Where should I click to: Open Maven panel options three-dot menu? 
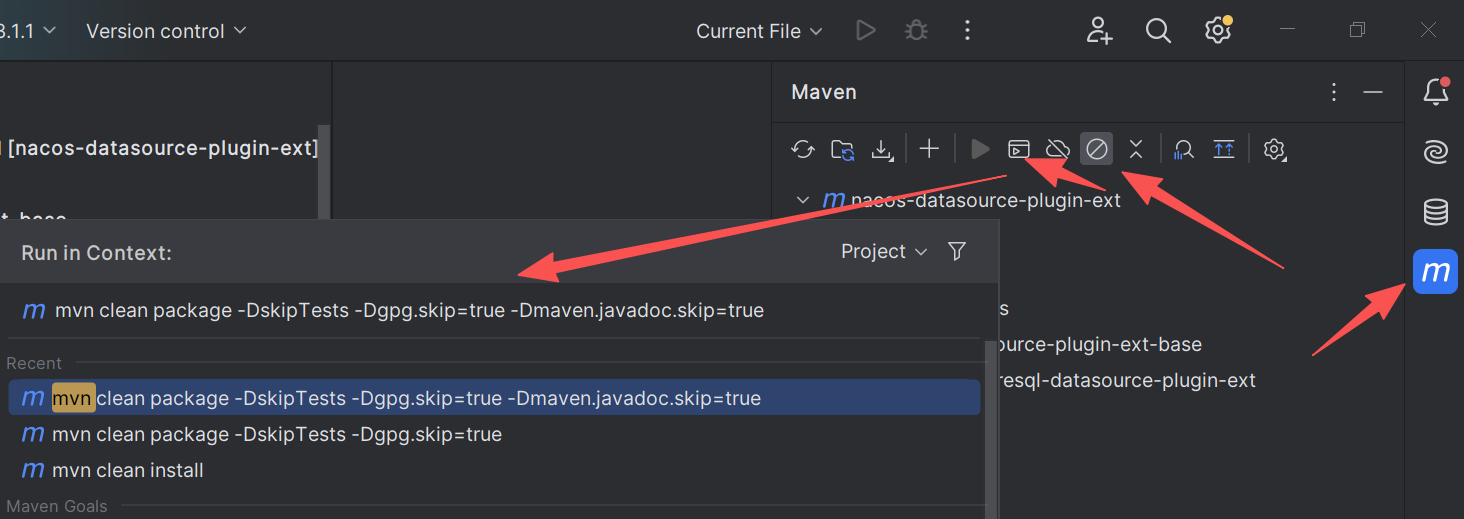1334,92
